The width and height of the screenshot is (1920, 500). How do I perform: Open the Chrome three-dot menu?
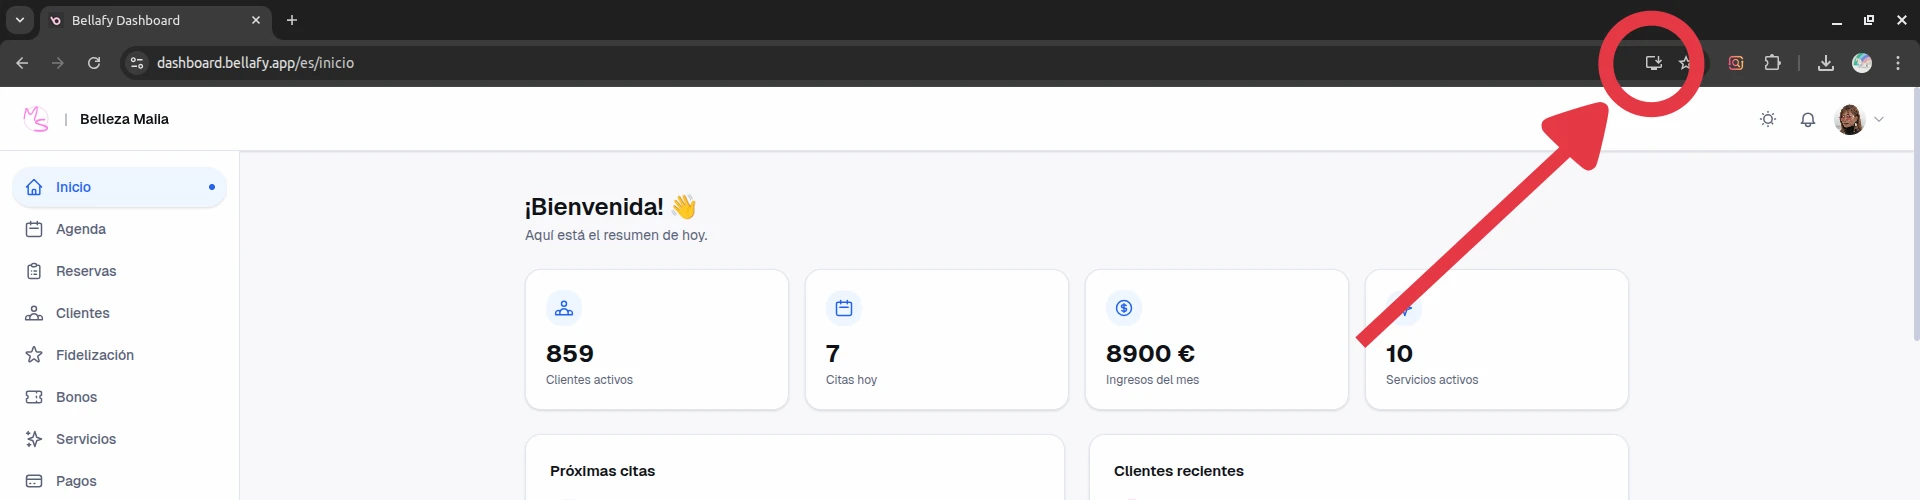(x=1898, y=63)
